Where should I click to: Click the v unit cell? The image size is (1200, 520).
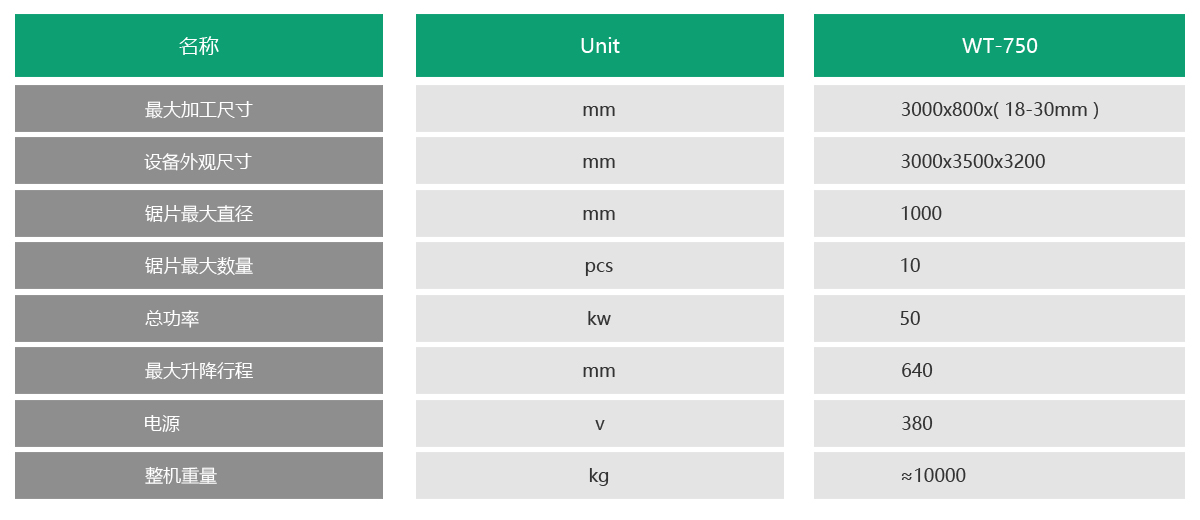pos(599,424)
